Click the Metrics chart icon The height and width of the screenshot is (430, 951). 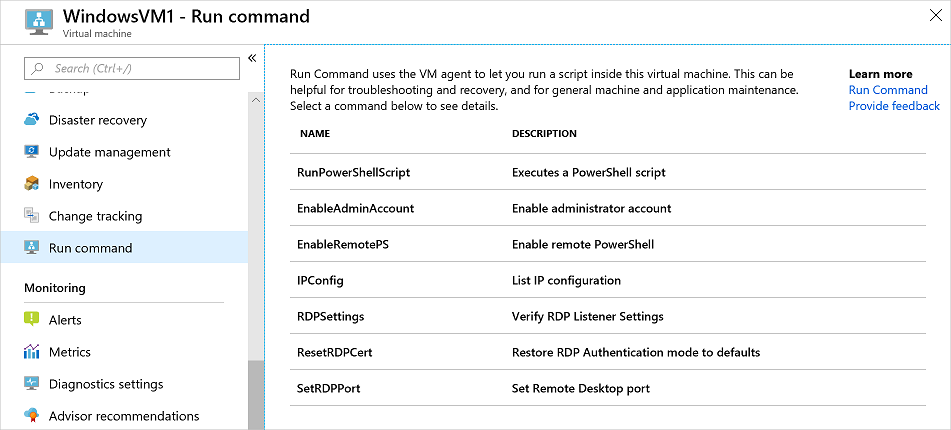coord(31,352)
